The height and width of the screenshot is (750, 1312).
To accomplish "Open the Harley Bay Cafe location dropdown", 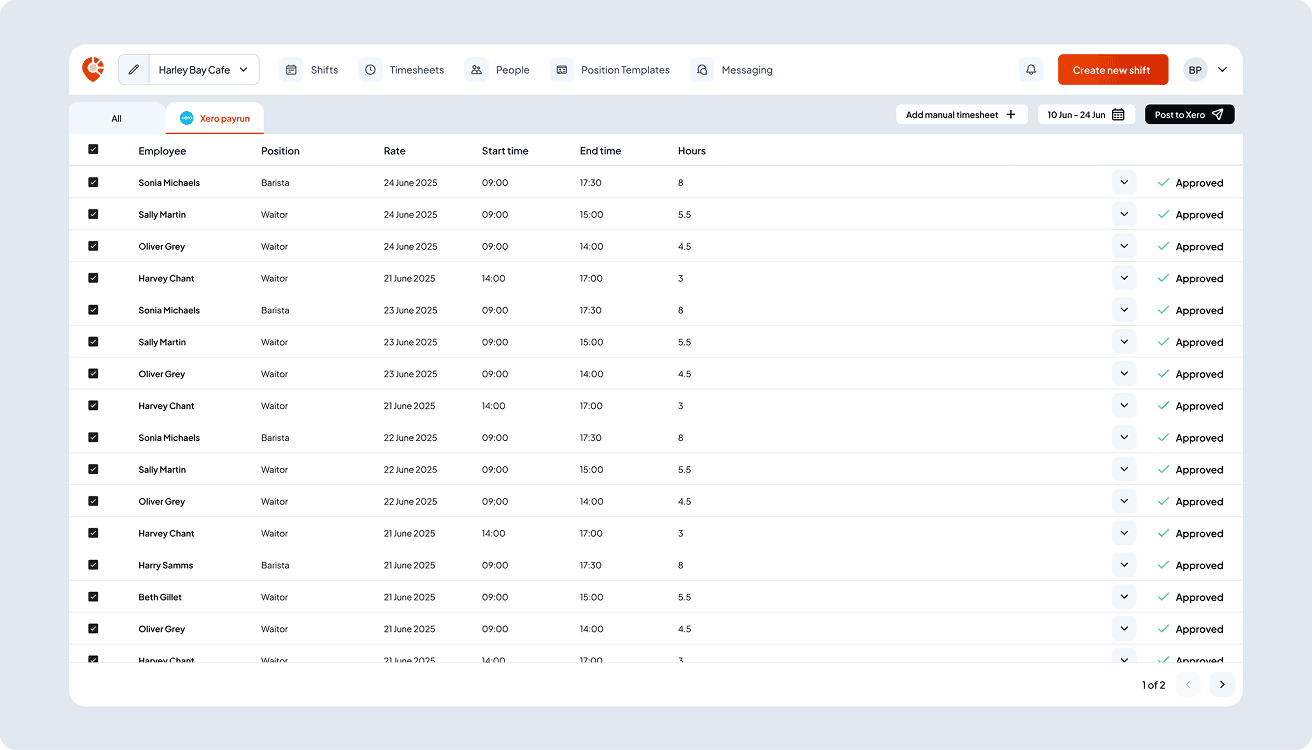I will (x=204, y=70).
